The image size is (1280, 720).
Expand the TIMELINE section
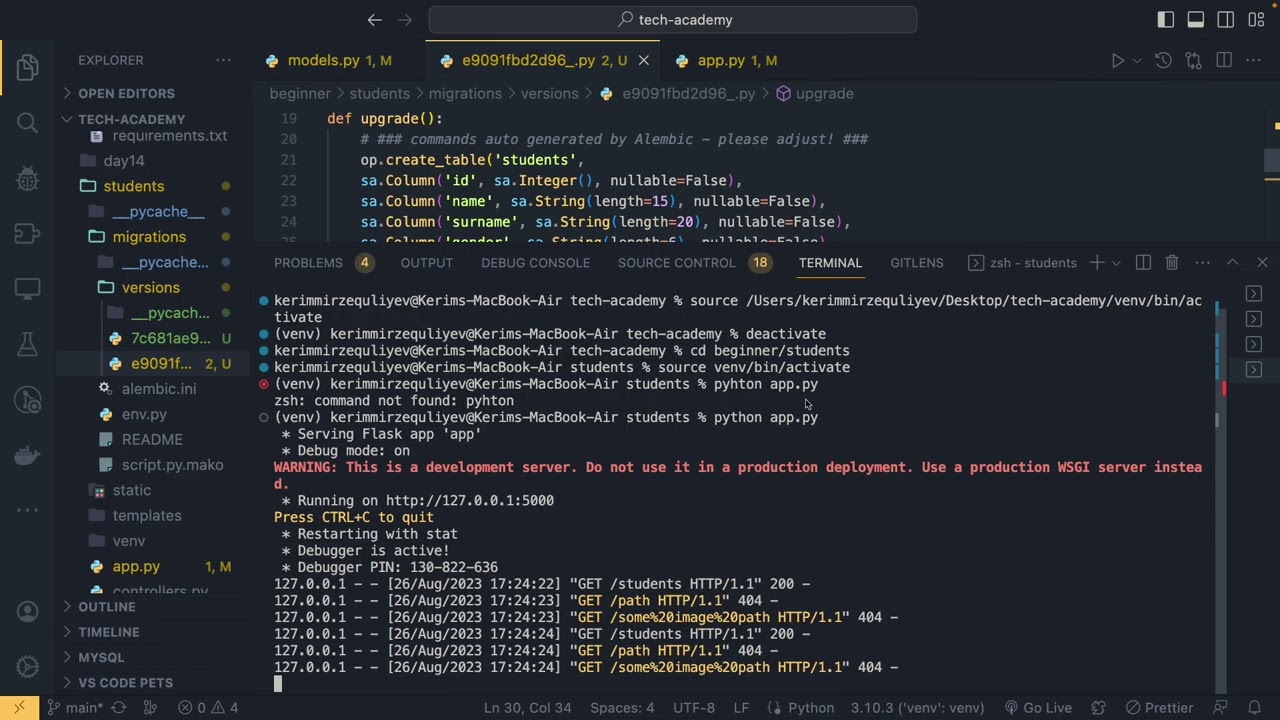(x=109, y=632)
